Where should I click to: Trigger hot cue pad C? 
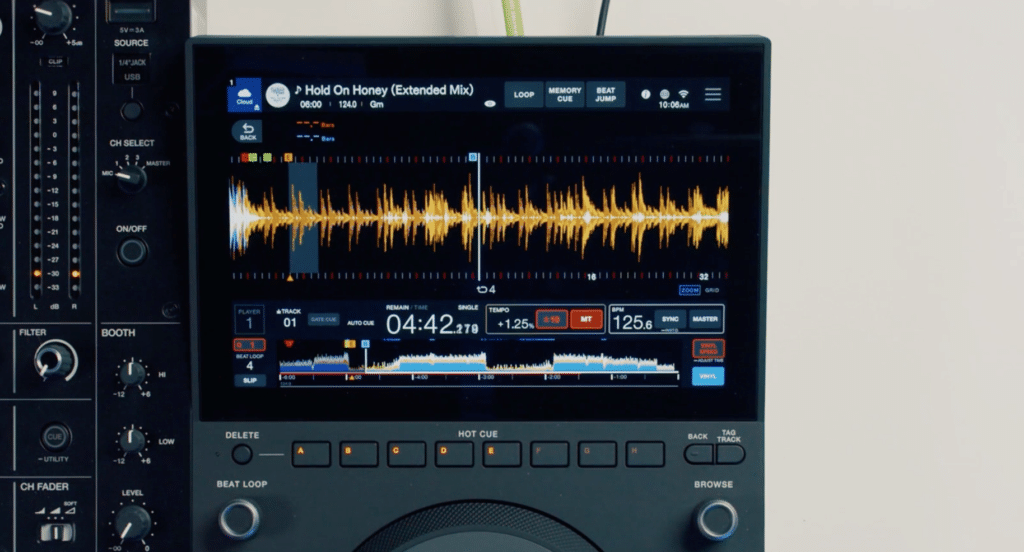pyautogui.click(x=406, y=454)
